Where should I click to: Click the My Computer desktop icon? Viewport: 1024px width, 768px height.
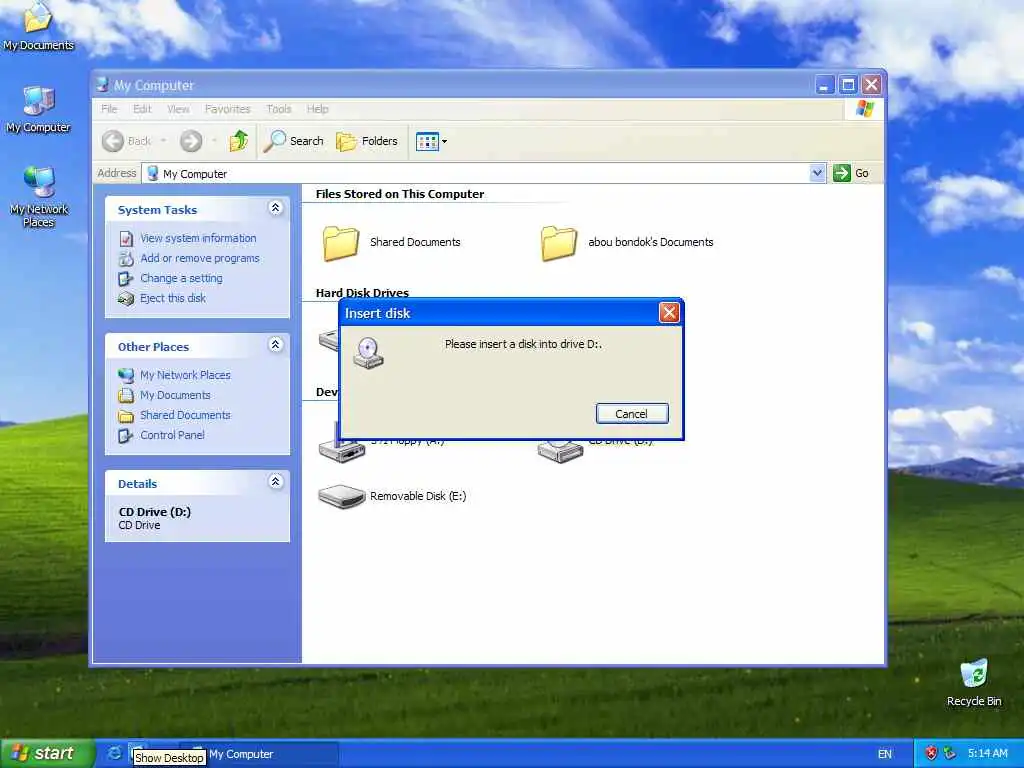coord(38,110)
